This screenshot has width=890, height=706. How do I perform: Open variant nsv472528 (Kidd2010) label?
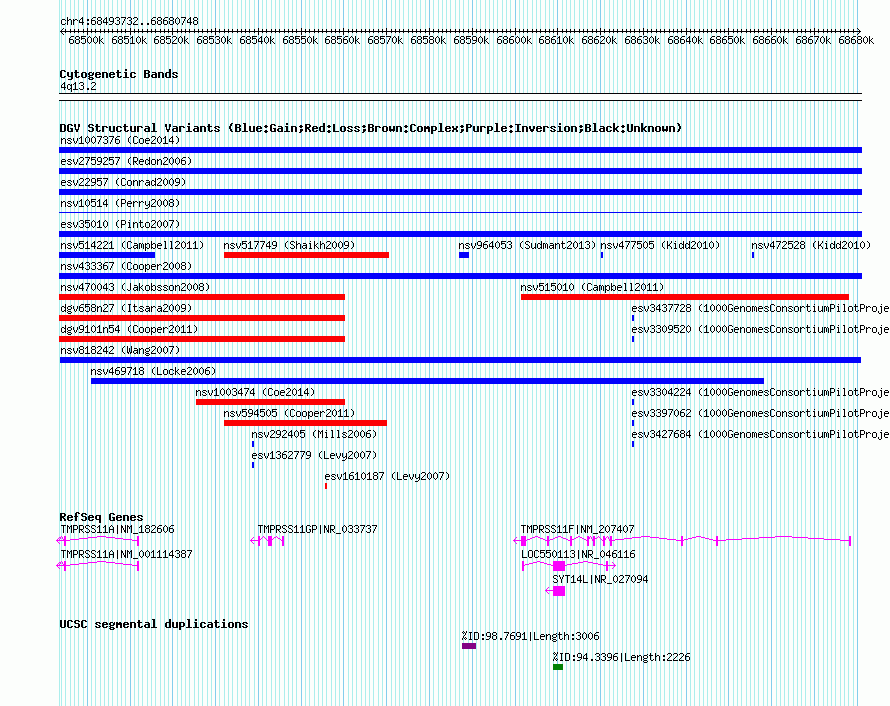click(x=811, y=245)
